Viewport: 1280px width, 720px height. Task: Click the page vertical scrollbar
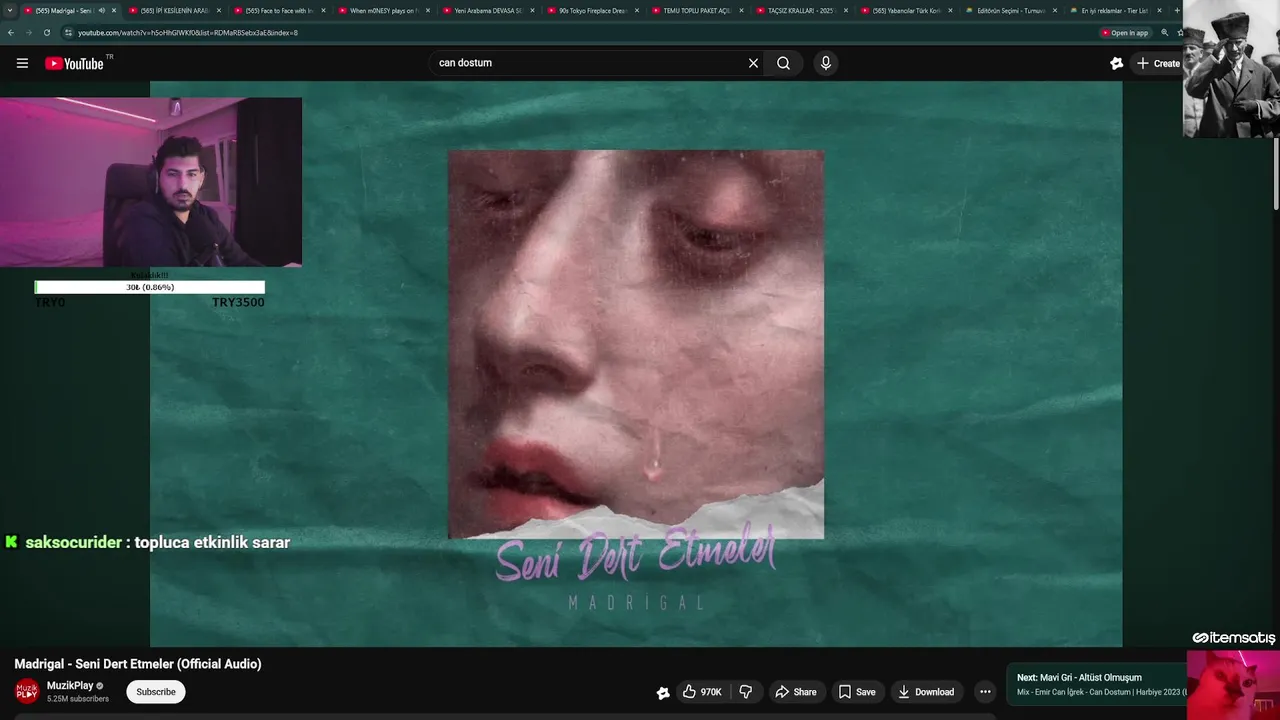click(x=1276, y=172)
